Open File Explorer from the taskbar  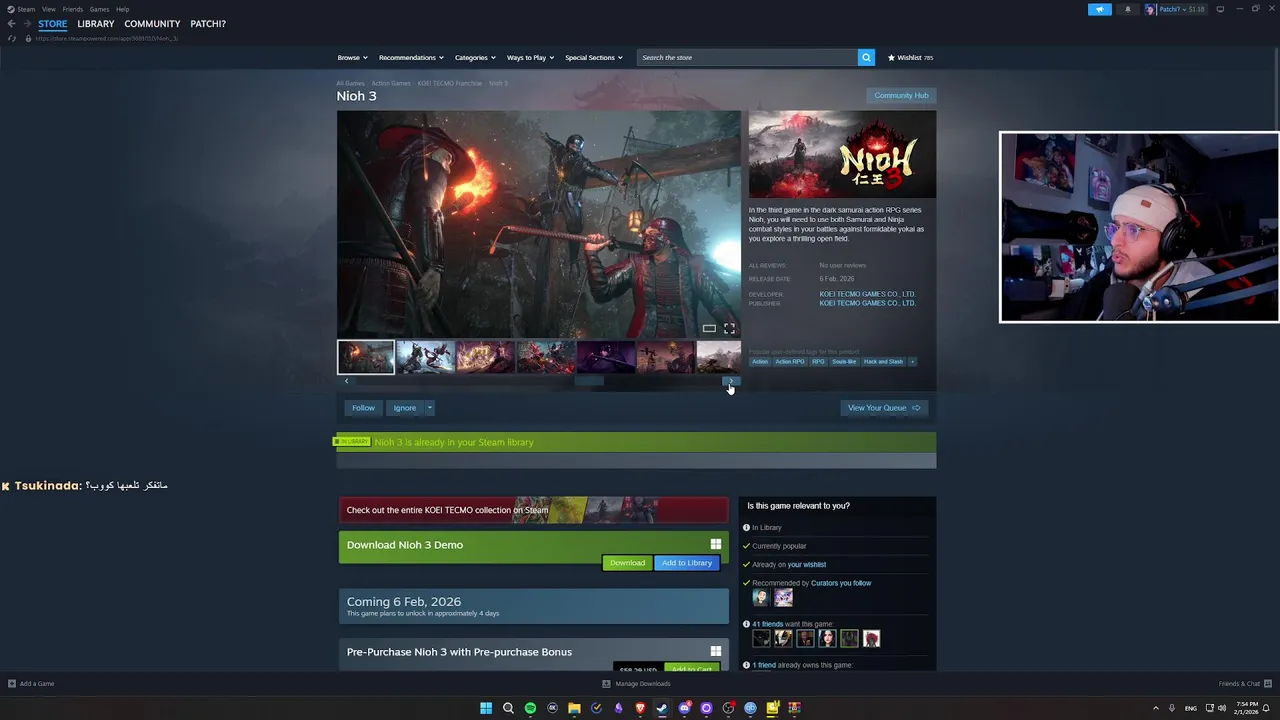[x=574, y=708]
